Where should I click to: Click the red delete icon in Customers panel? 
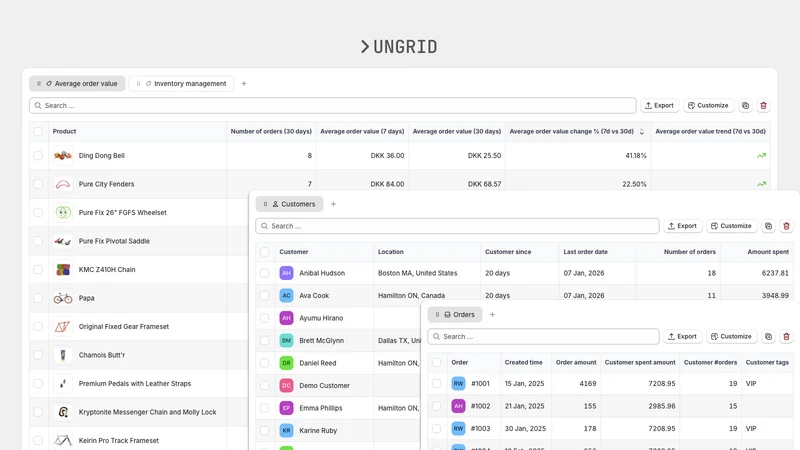(x=786, y=226)
